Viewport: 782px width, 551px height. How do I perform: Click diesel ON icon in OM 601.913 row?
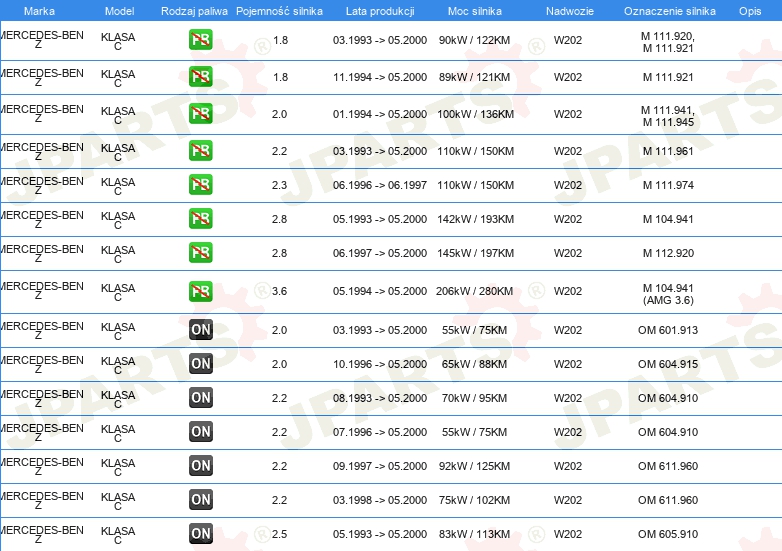tap(200, 330)
